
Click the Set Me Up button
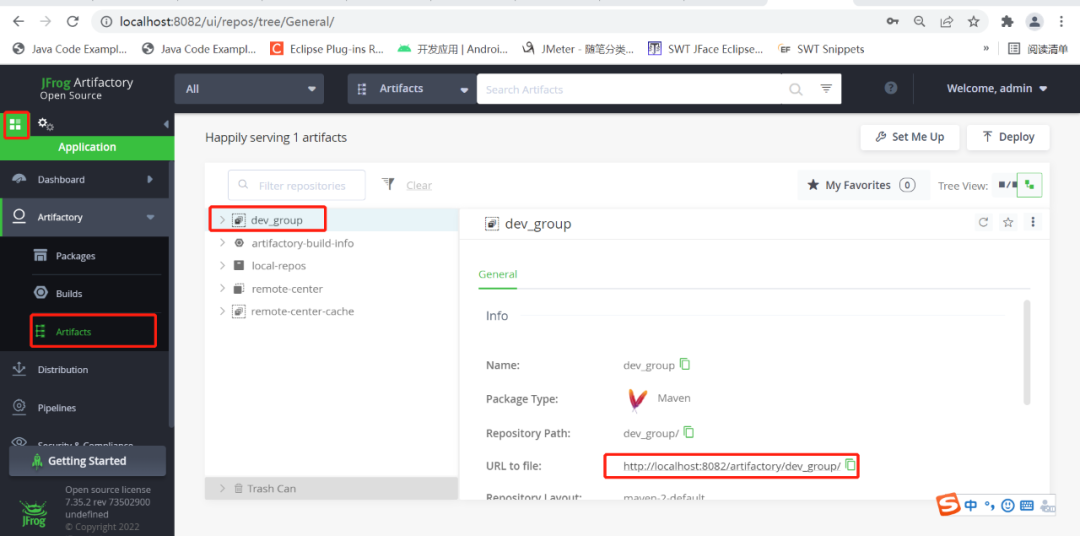pyautogui.click(x=909, y=137)
